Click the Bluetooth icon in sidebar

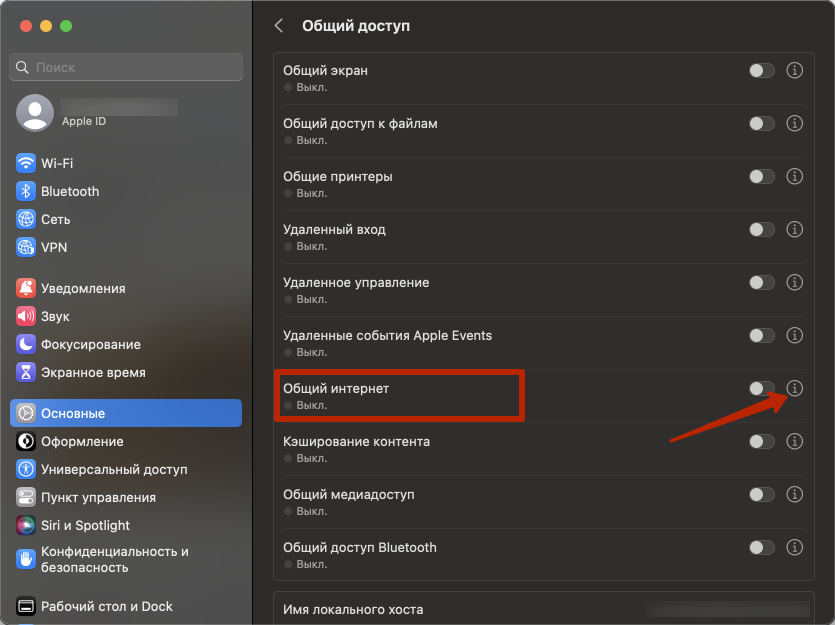[26, 191]
